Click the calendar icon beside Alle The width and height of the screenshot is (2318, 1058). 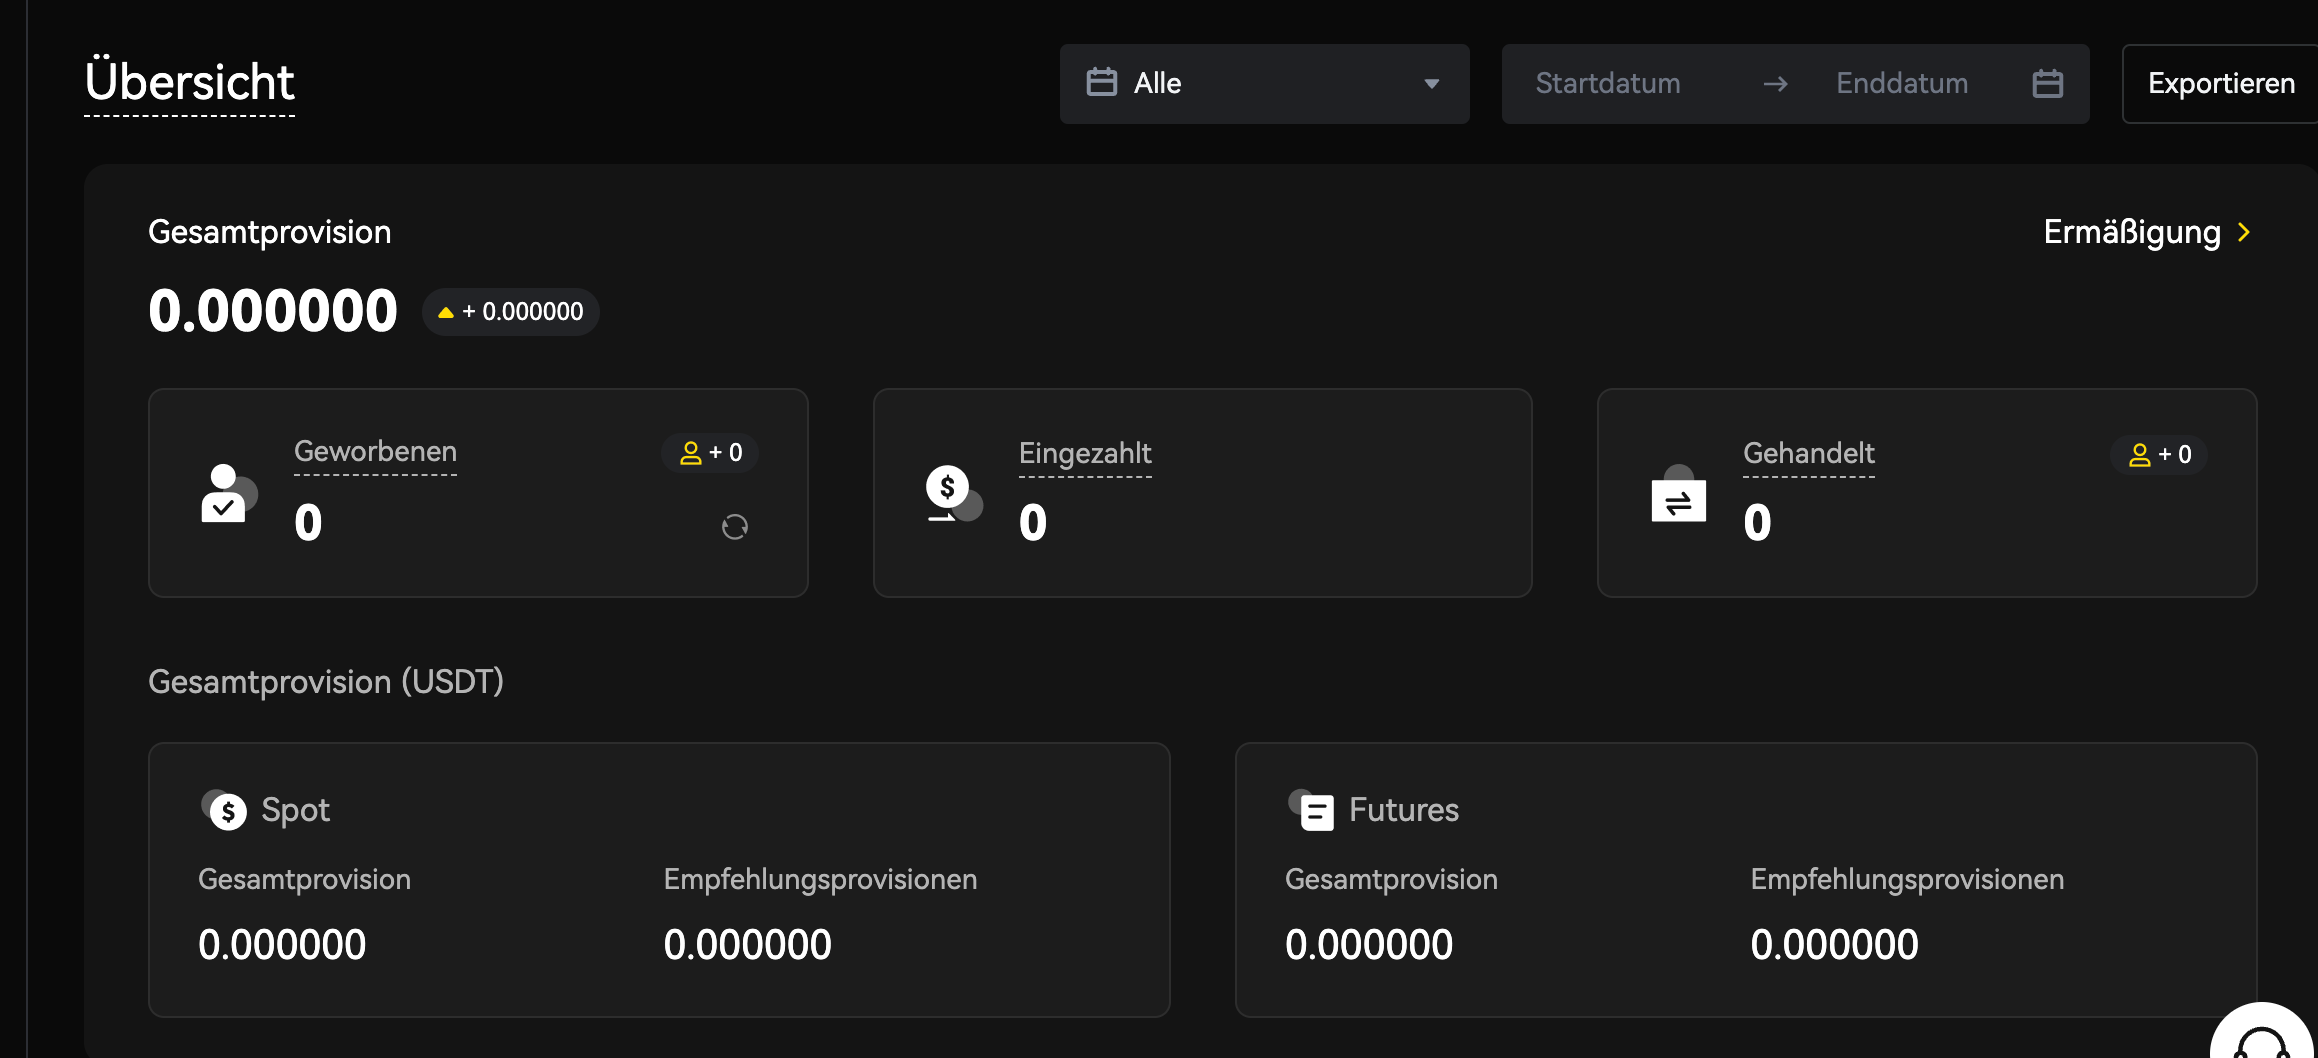[x=1101, y=83]
